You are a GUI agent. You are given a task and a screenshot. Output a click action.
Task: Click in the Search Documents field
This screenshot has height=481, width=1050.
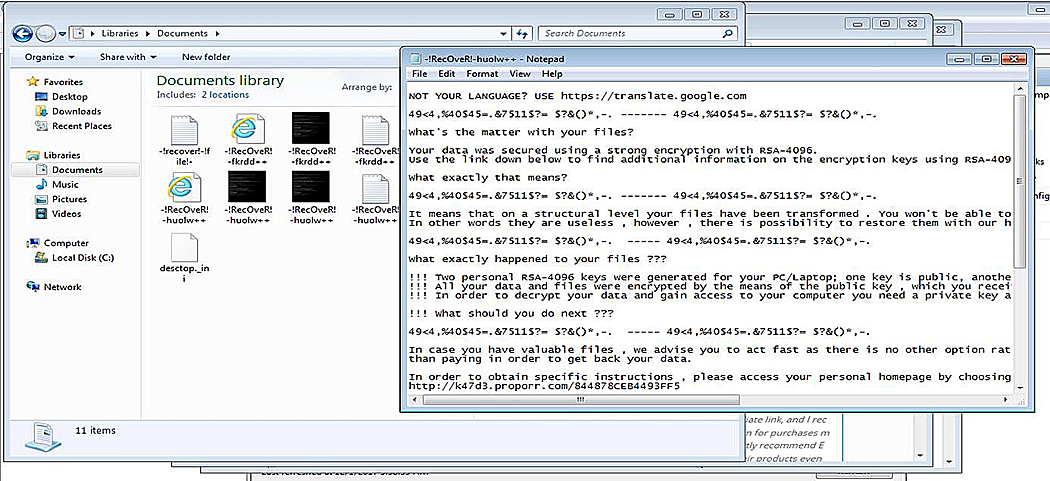pyautogui.click(x=629, y=33)
